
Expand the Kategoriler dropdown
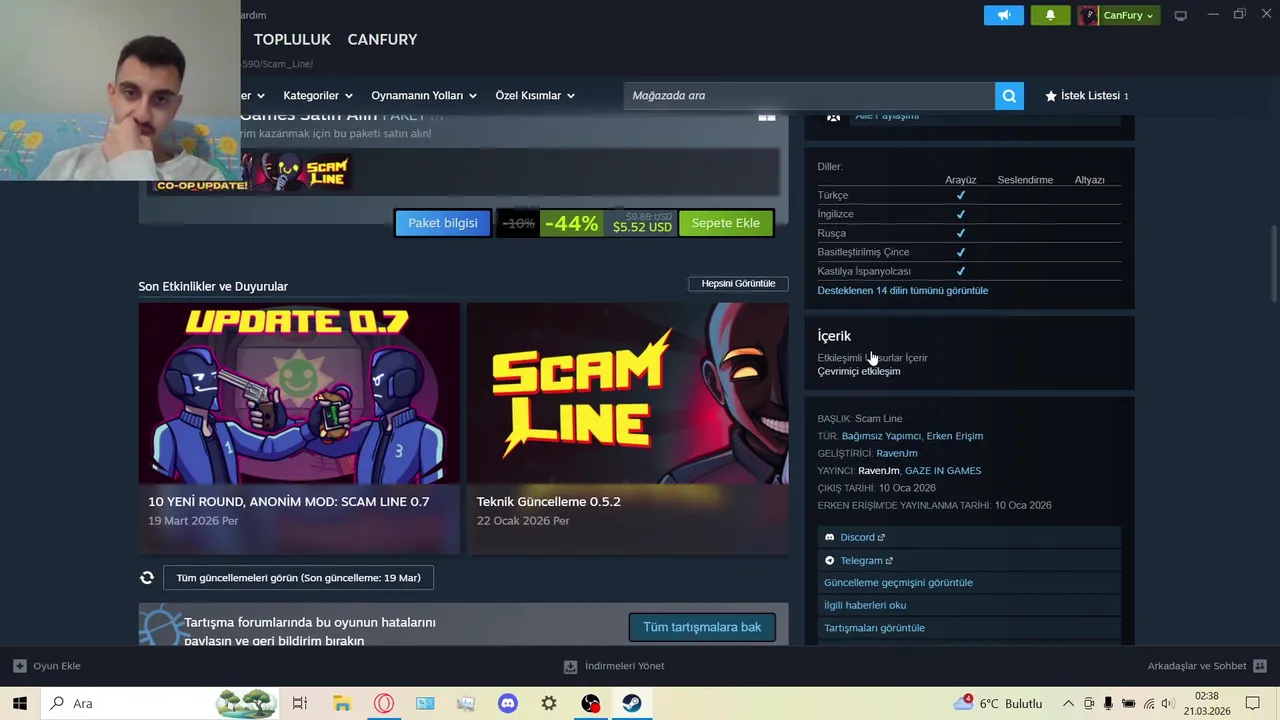pos(318,96)
